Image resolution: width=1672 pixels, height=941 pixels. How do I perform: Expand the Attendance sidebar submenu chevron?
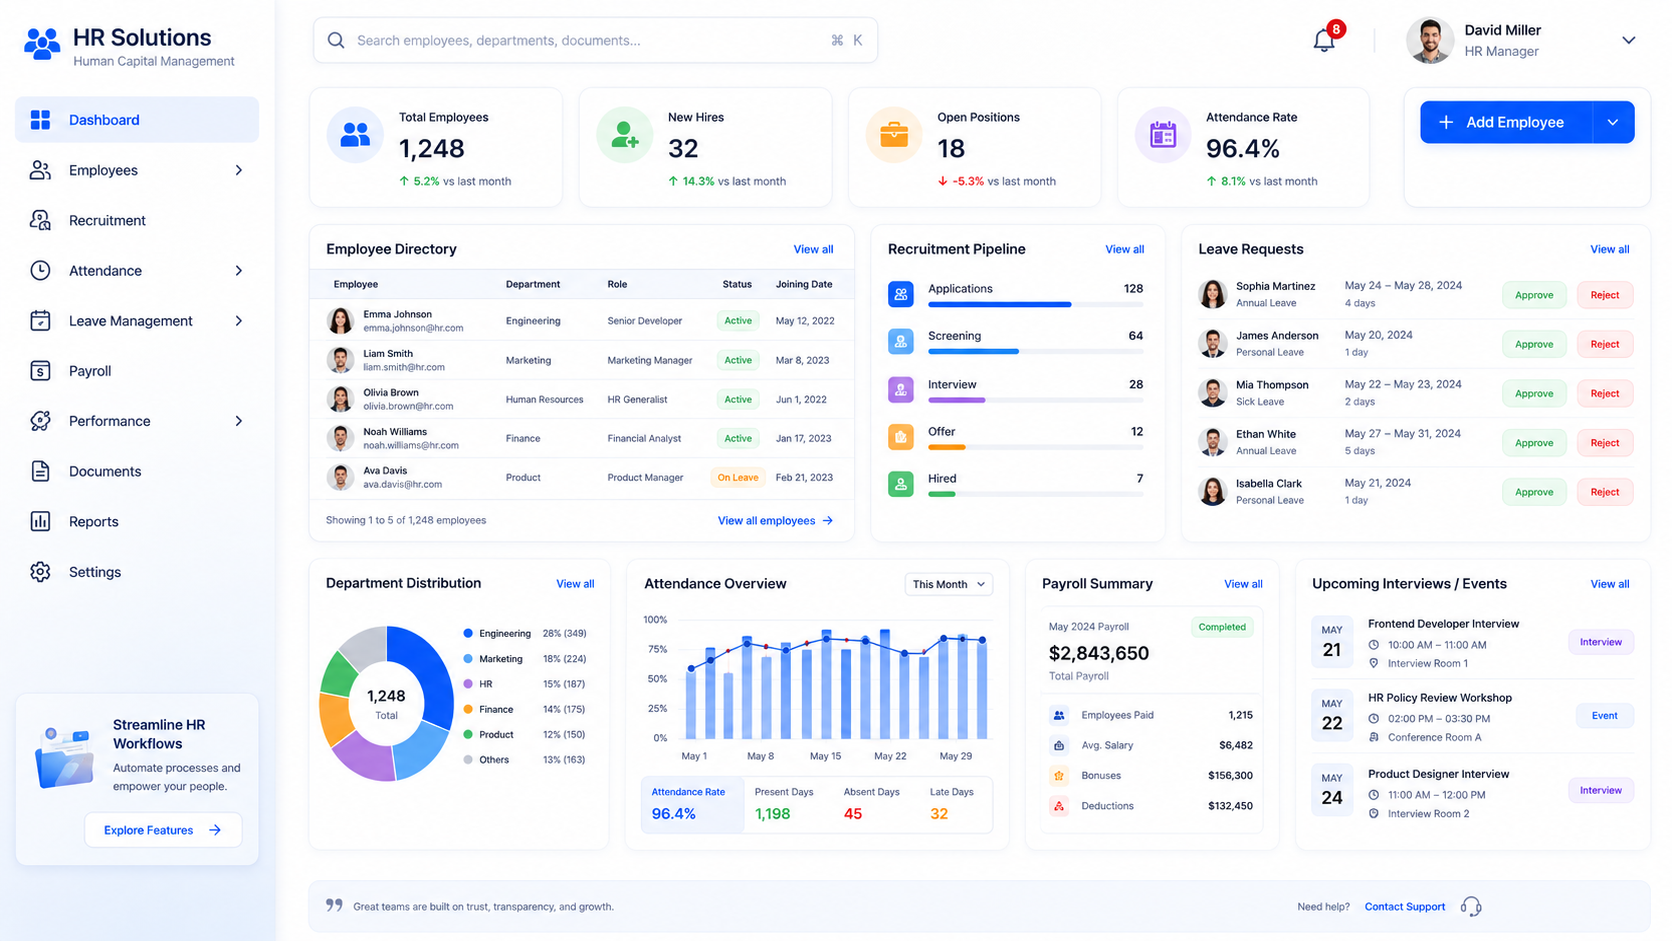238,270
